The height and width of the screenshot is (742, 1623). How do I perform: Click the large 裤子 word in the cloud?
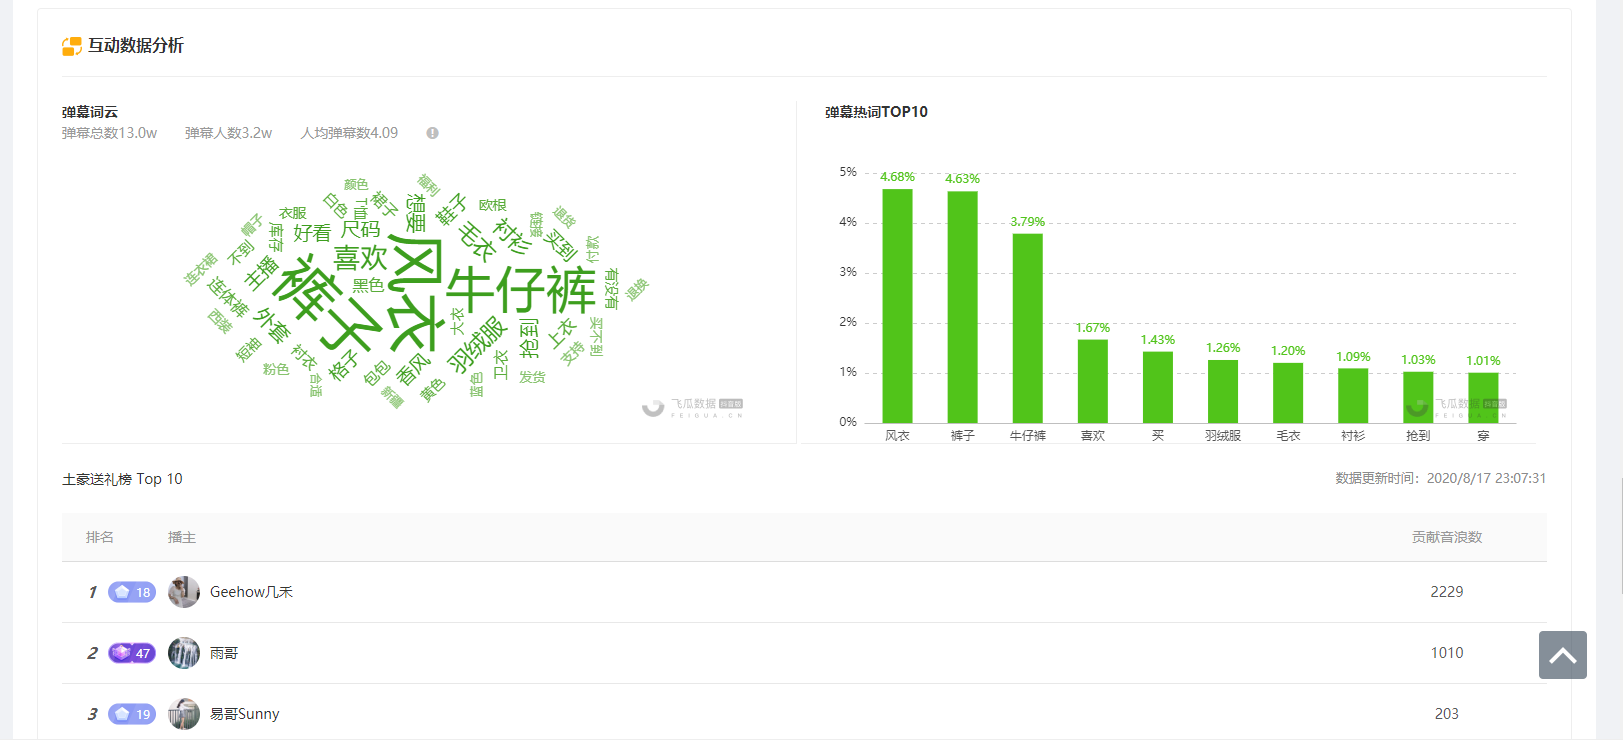pyautogui.click(x=328, y=303)
